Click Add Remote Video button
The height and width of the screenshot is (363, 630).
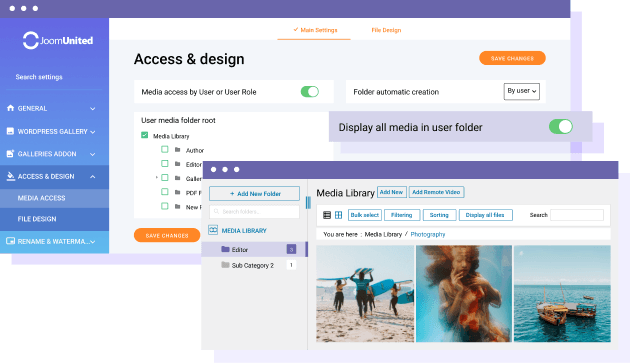[x=436, y=192]
